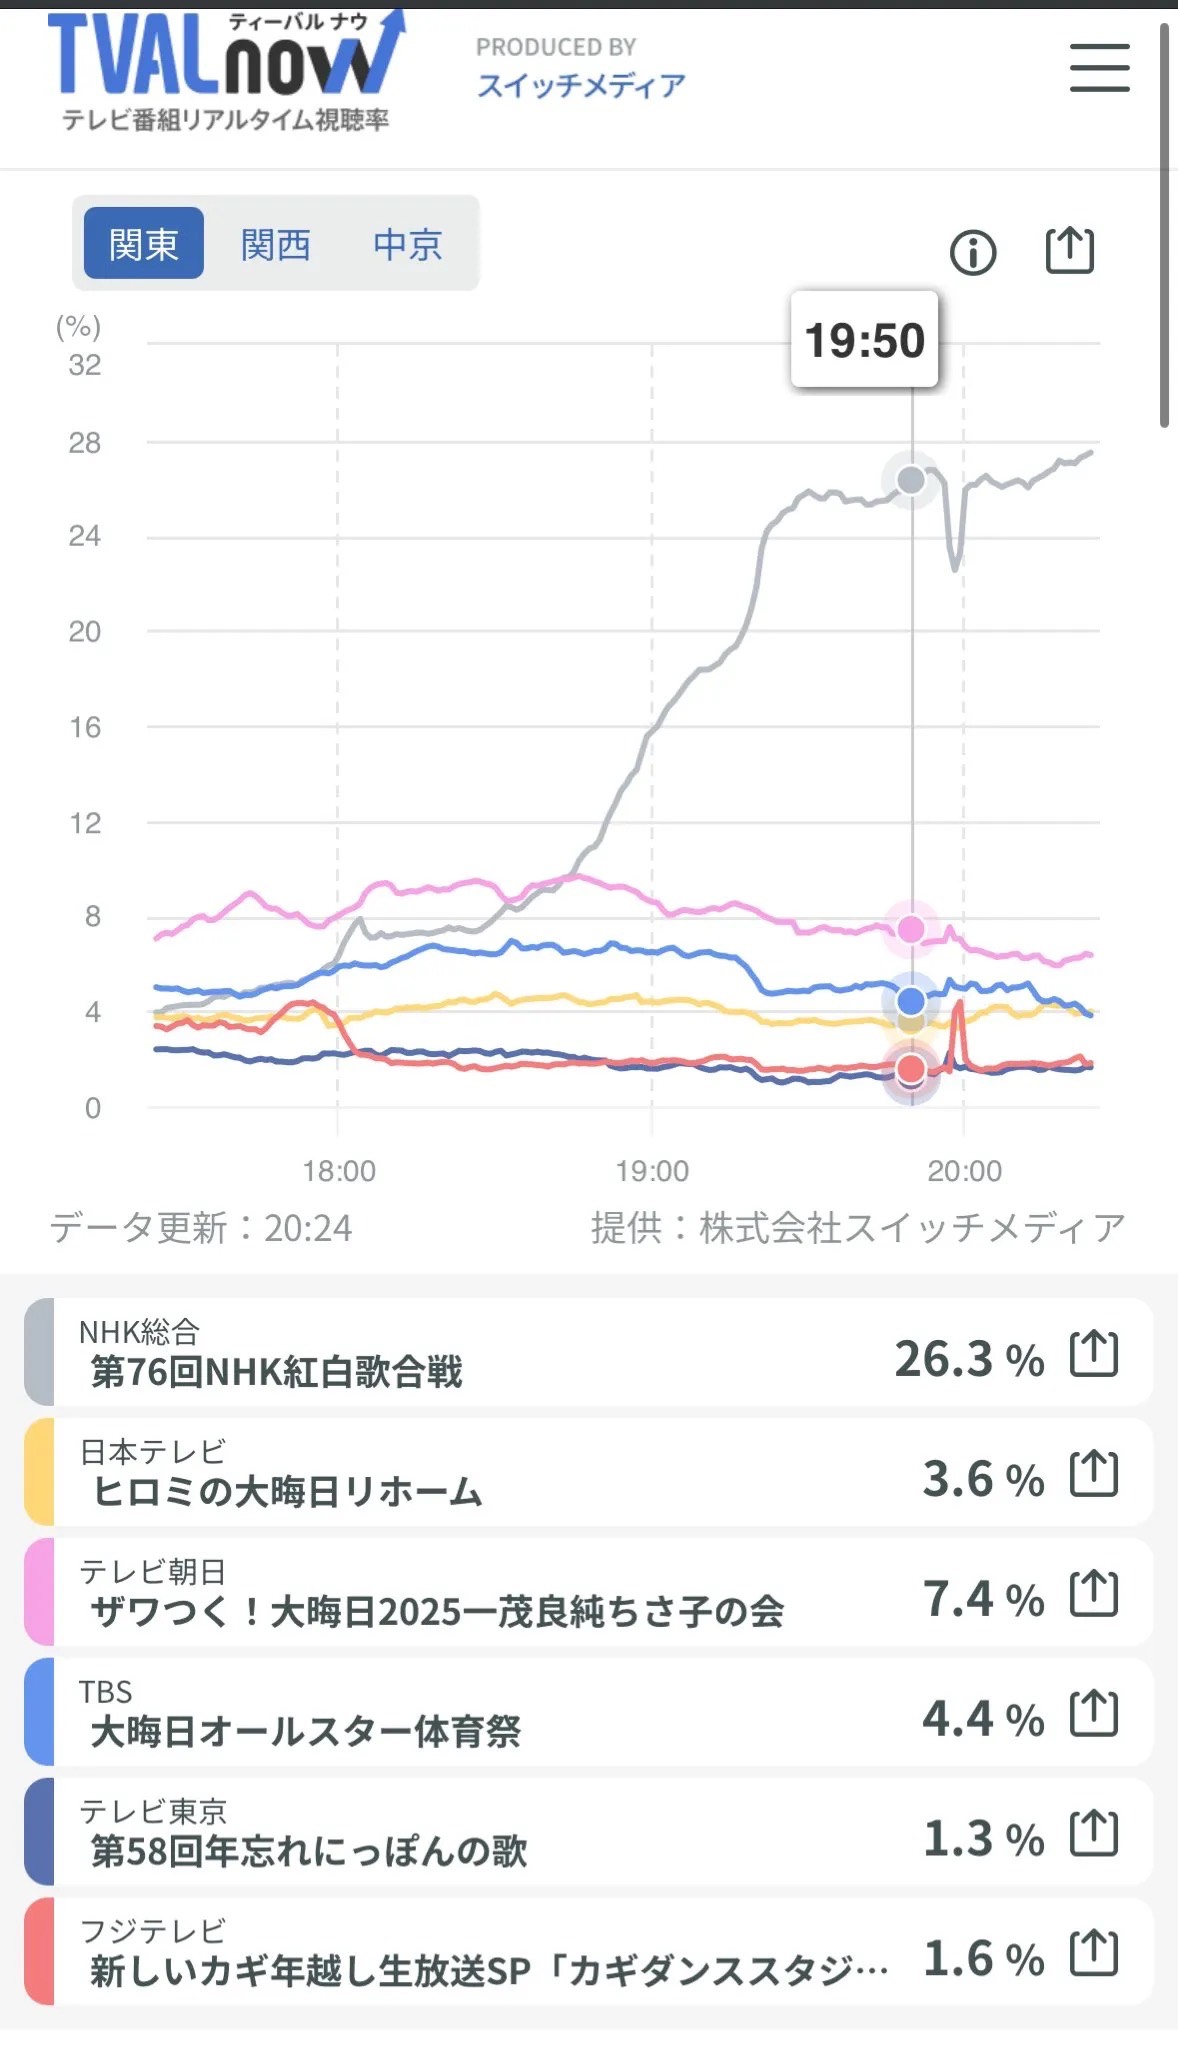Open the スイッチメディア producer link
The width and height of the screenshot is (1178, 2048).
(581, 86)
